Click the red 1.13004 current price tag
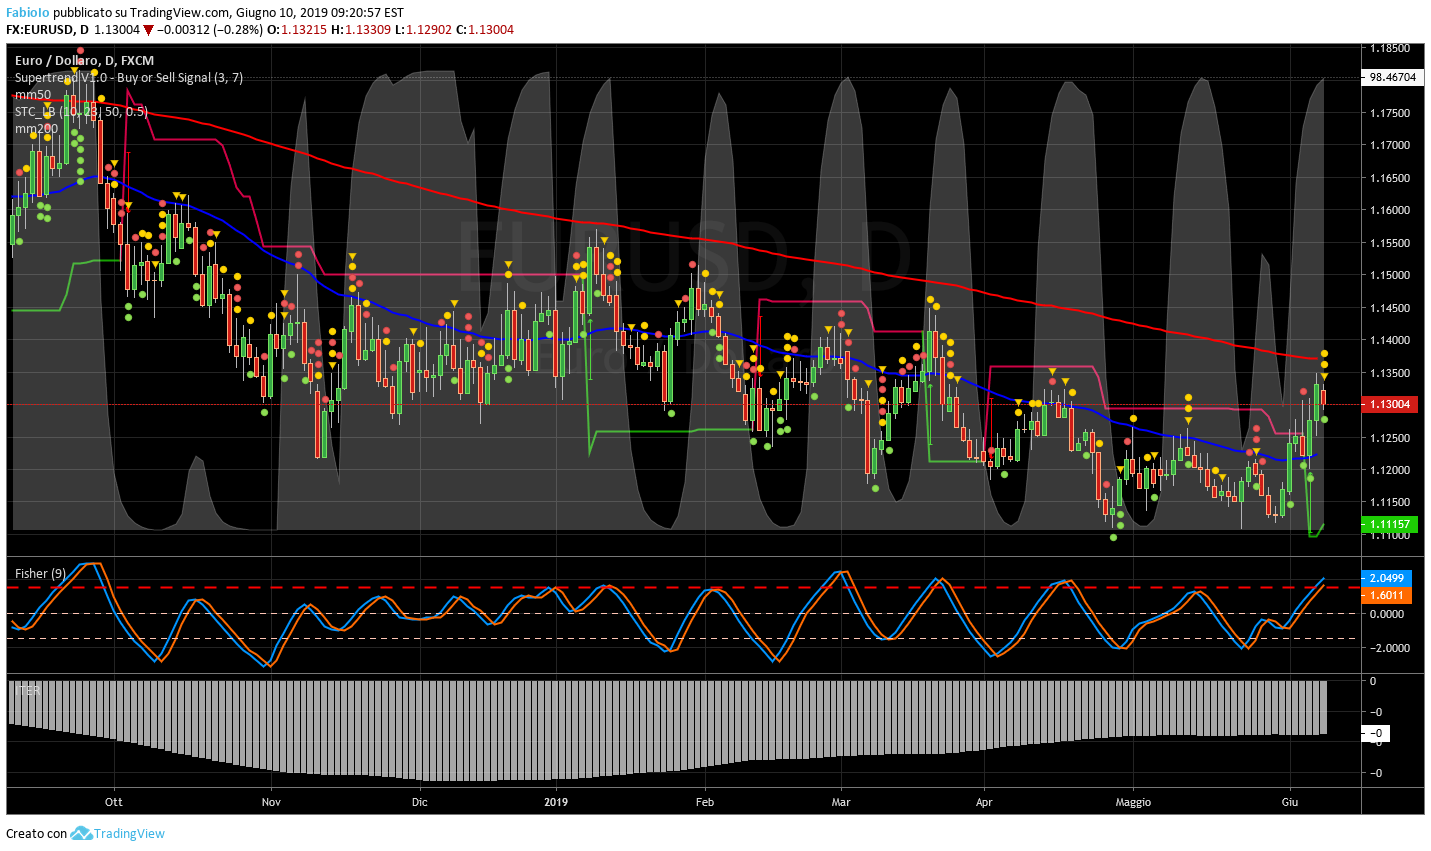Image resolution: width=1431 pixels, height=851 pixels. click(x=1392, y=404)
